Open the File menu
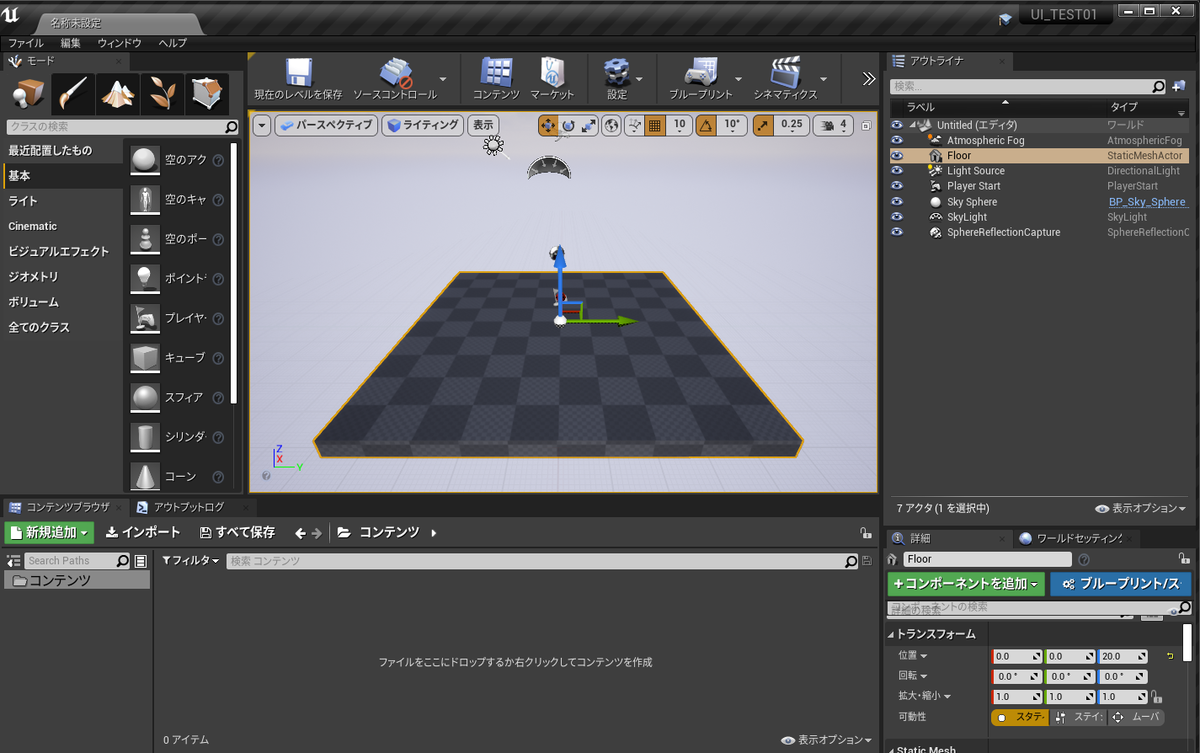The width and height of the screenshot is (1200, 753). 26,44
